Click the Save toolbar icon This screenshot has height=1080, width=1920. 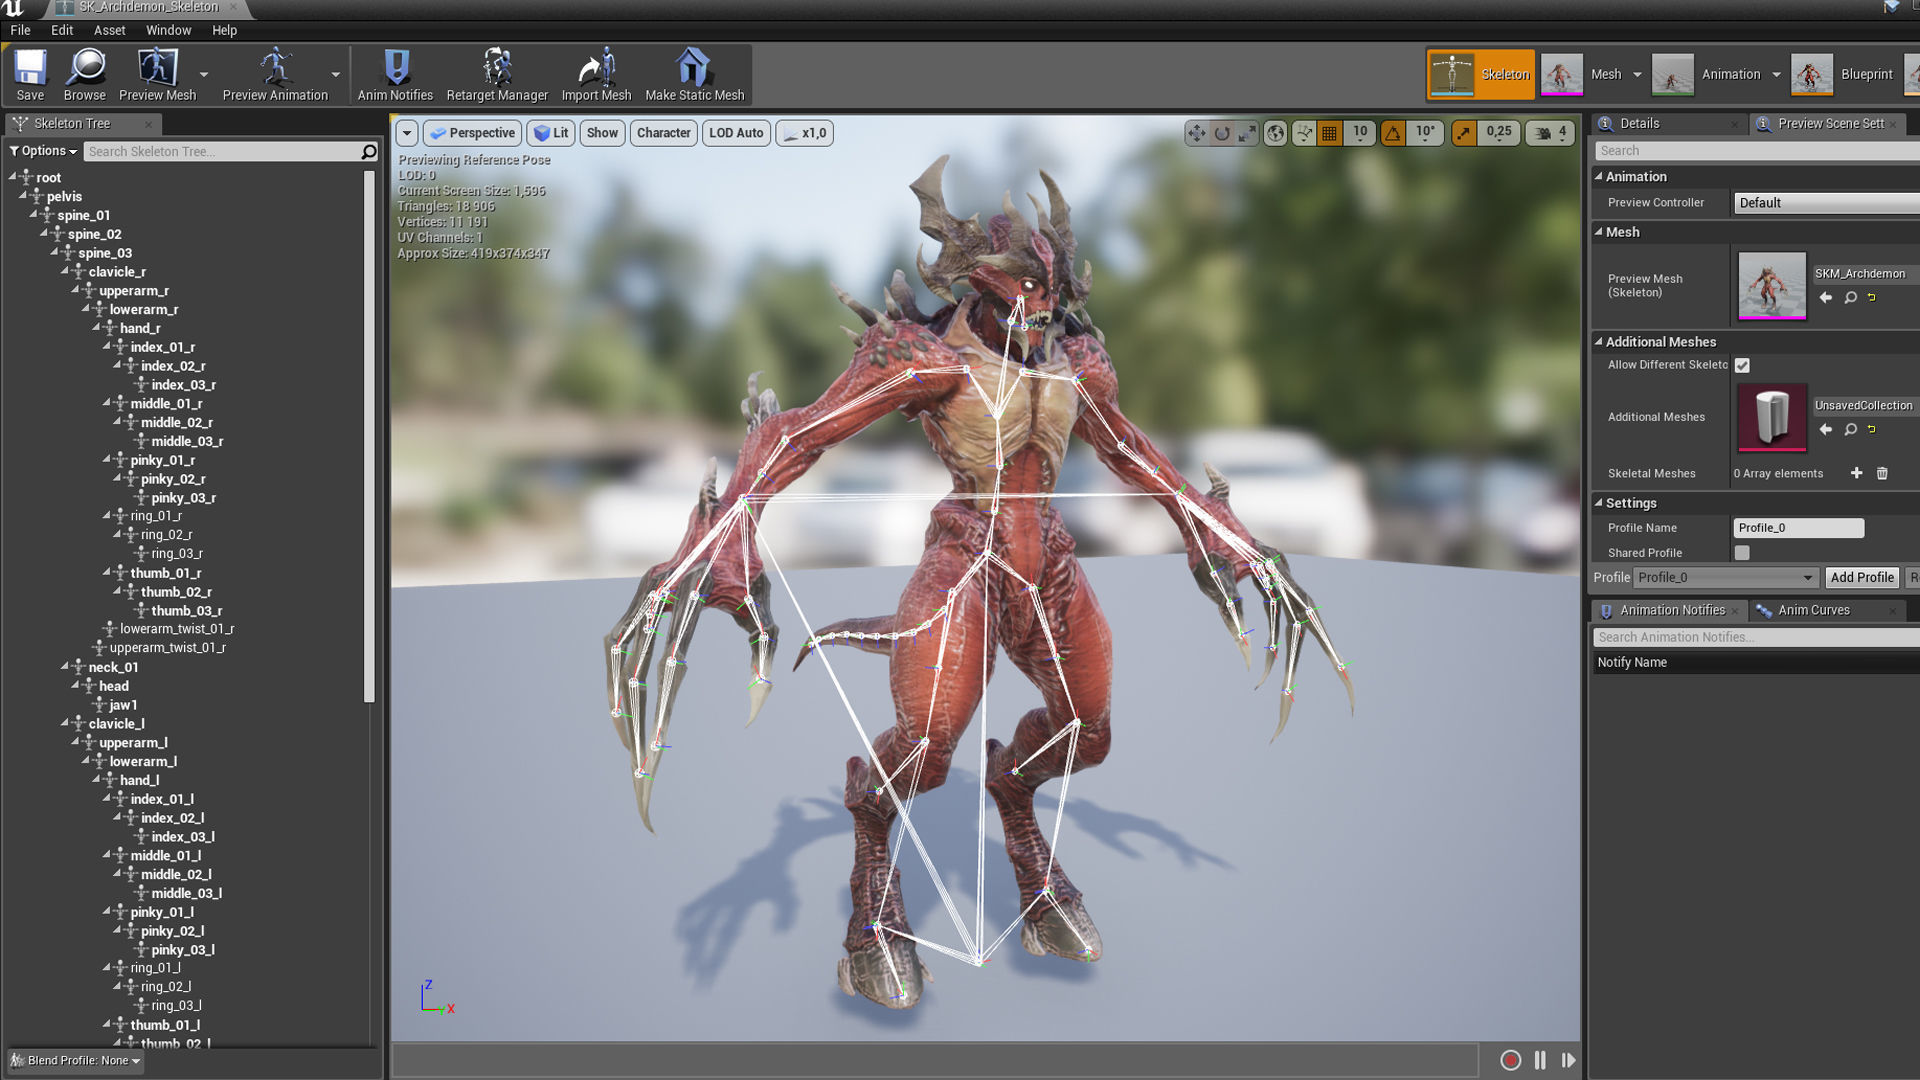(30, 75)
